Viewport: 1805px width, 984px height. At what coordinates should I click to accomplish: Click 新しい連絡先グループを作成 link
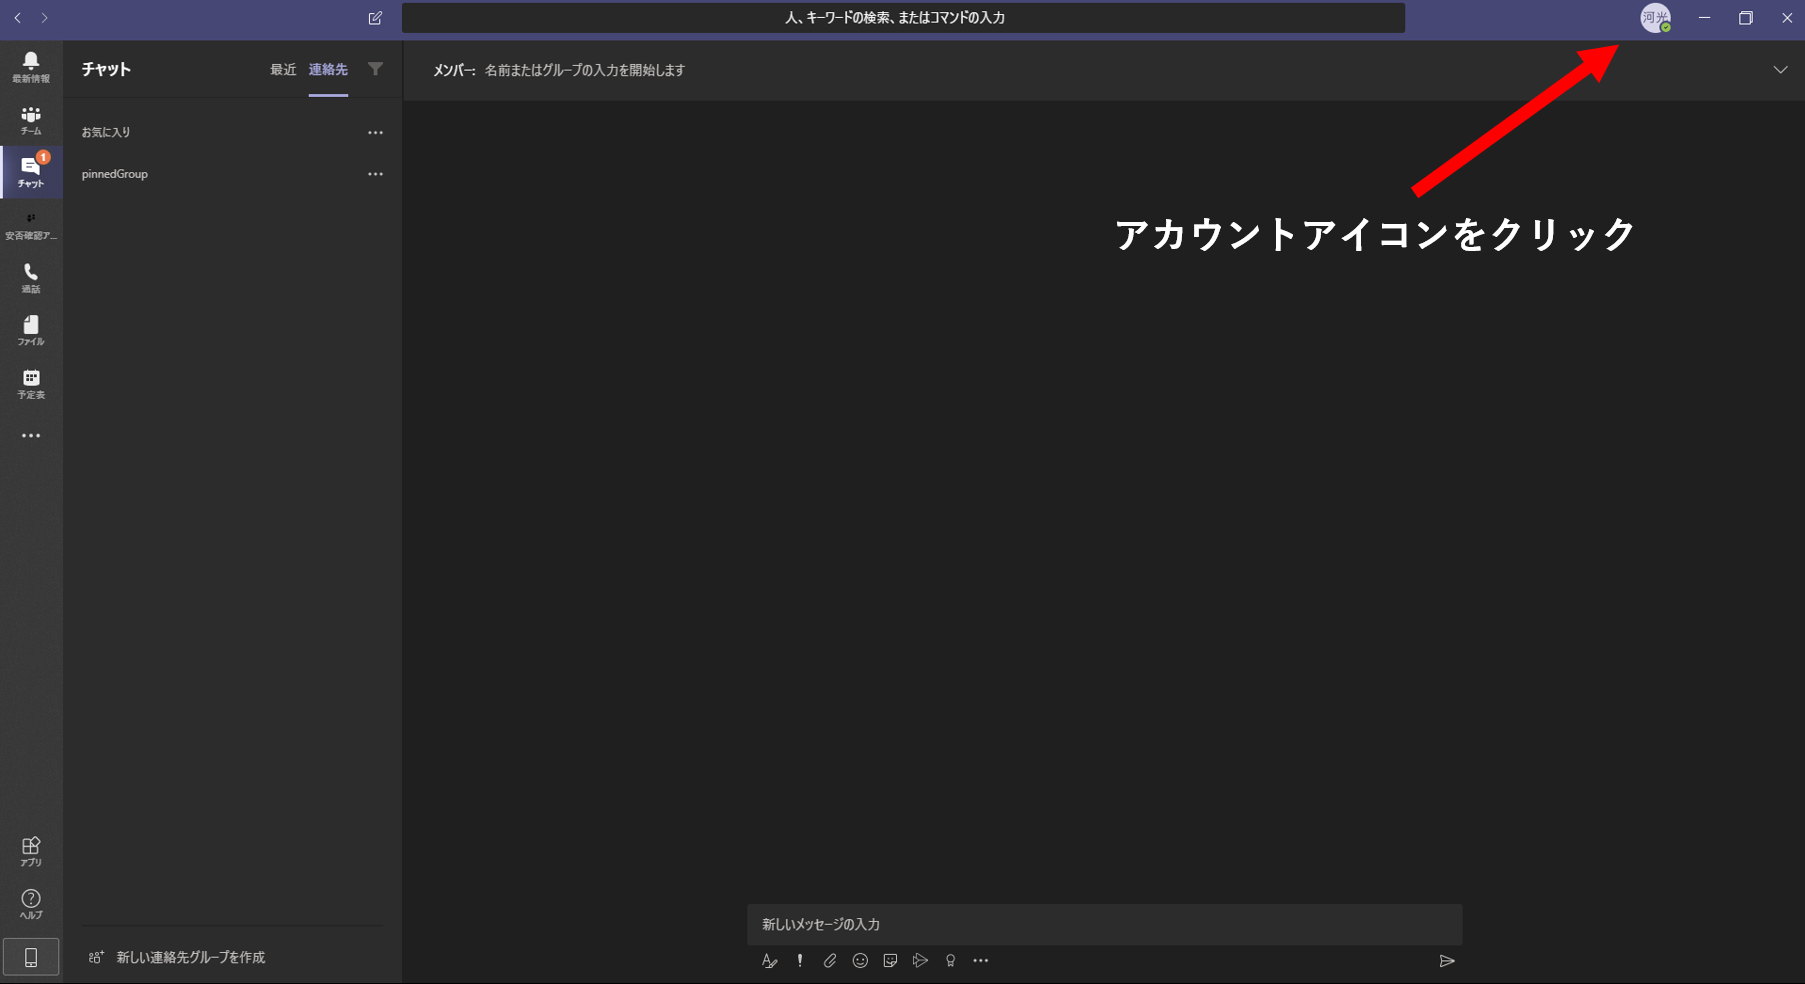point(190,957)
